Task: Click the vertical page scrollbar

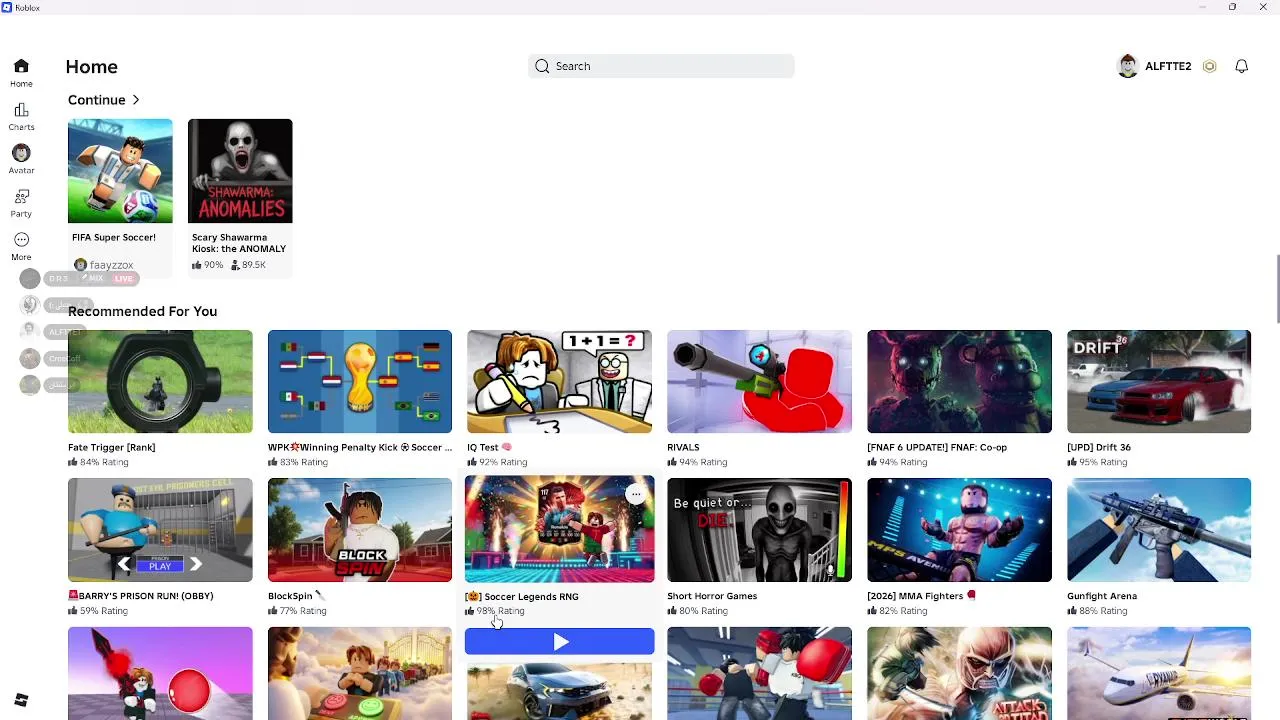Action: tap(1277, 289)
